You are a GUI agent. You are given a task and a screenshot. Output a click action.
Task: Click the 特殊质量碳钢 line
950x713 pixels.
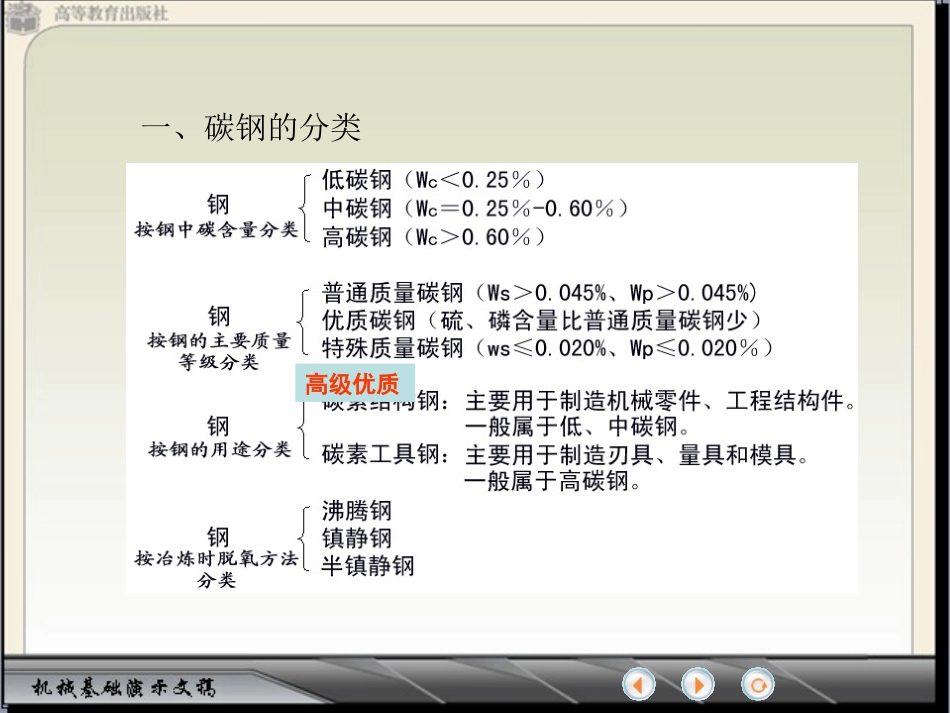click(548, 348)
